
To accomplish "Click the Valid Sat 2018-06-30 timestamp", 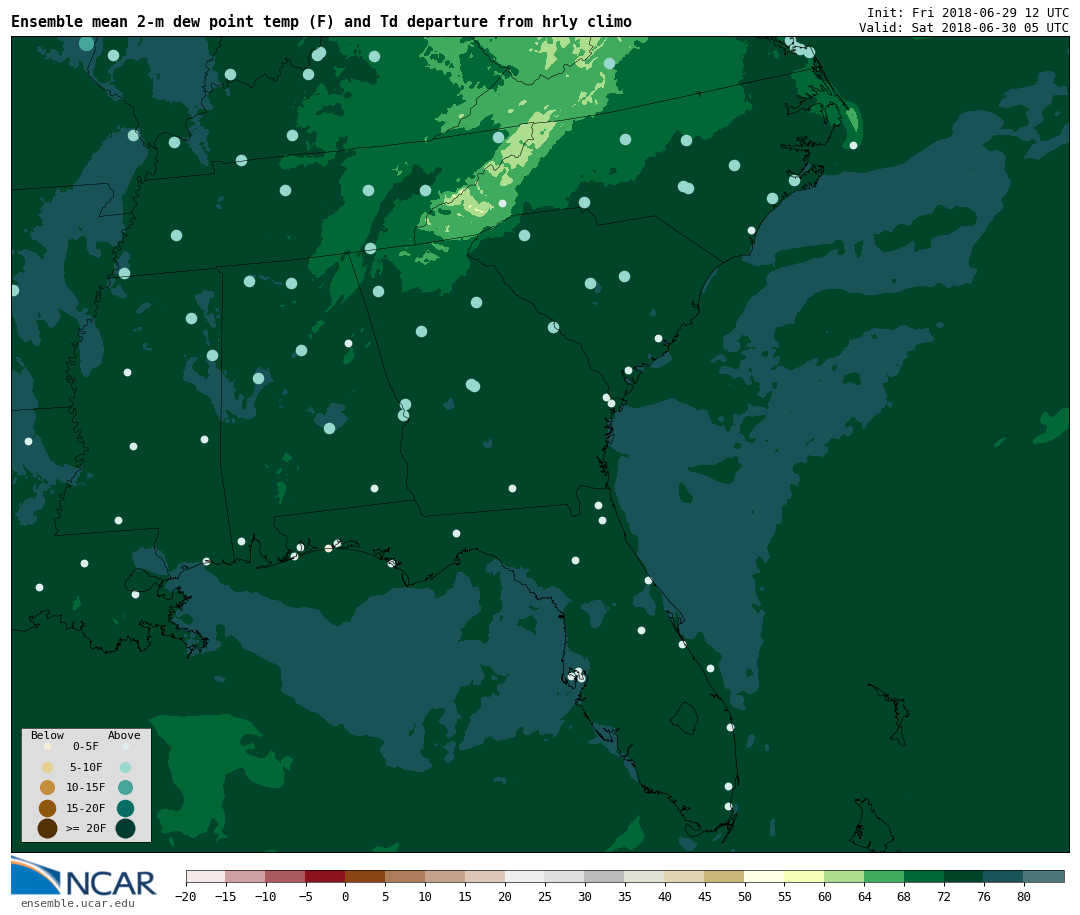I will (x=963, y=28).
